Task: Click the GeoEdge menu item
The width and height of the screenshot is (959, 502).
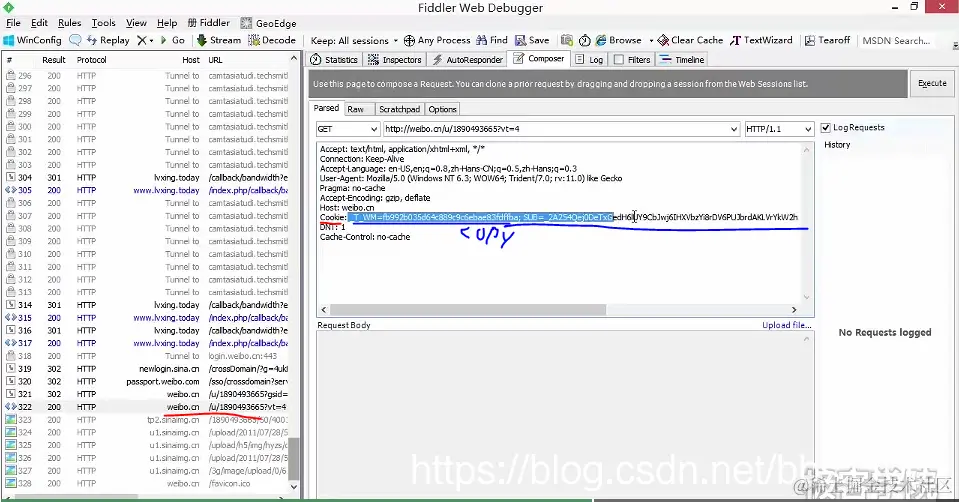Action: 268,23
